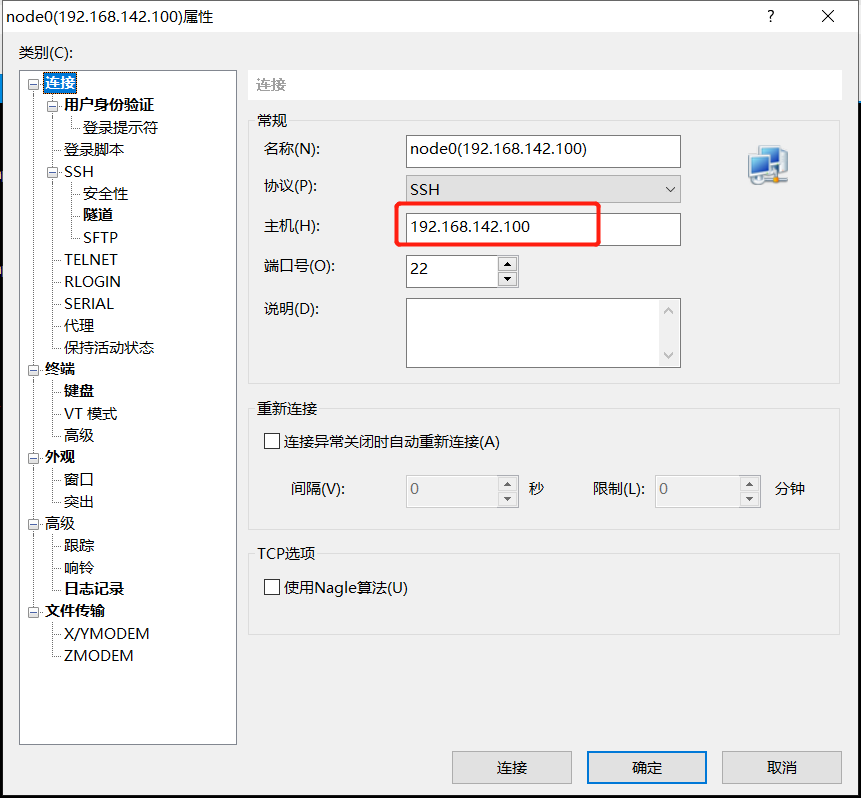The image size is (861, 798).
Task: Increase port number using the up stepper arrow
Action: click(x=507, y=263)
